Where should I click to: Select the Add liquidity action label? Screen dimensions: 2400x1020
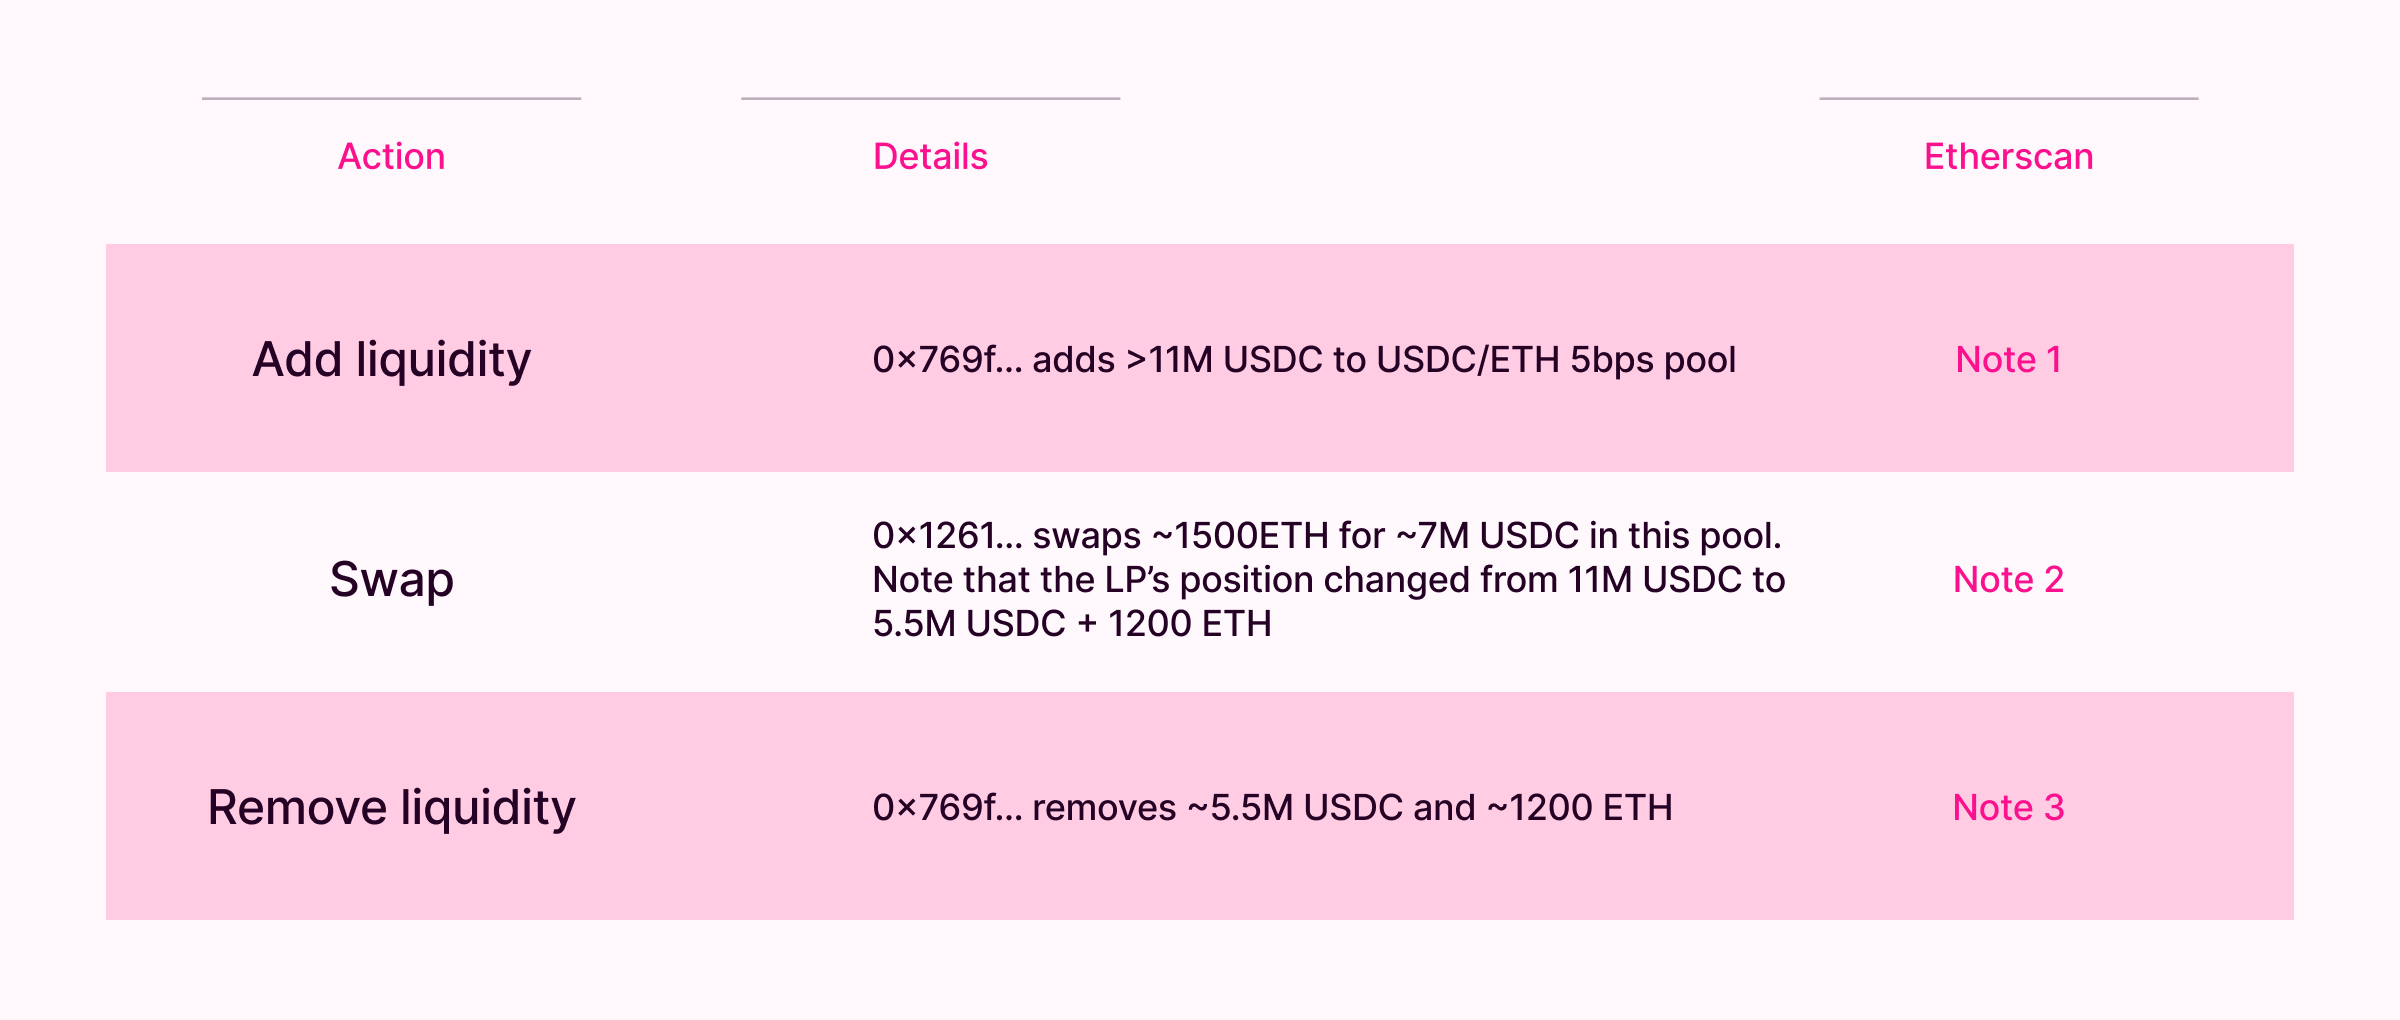[391, 359]
